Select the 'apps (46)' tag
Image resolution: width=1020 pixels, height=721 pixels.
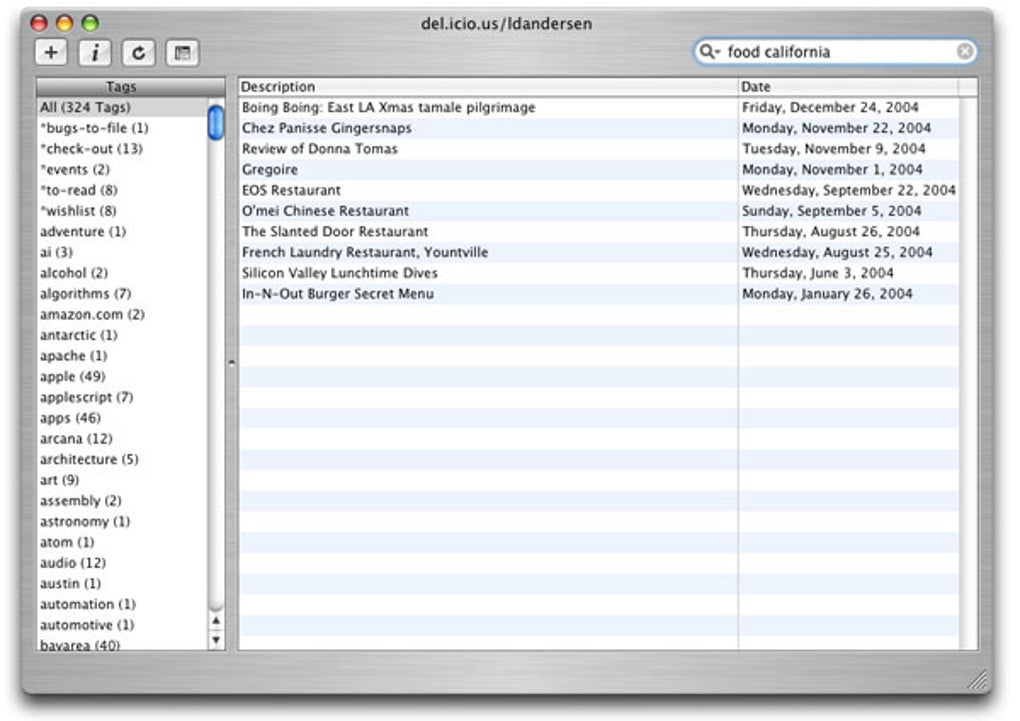(x=122, y=418)
